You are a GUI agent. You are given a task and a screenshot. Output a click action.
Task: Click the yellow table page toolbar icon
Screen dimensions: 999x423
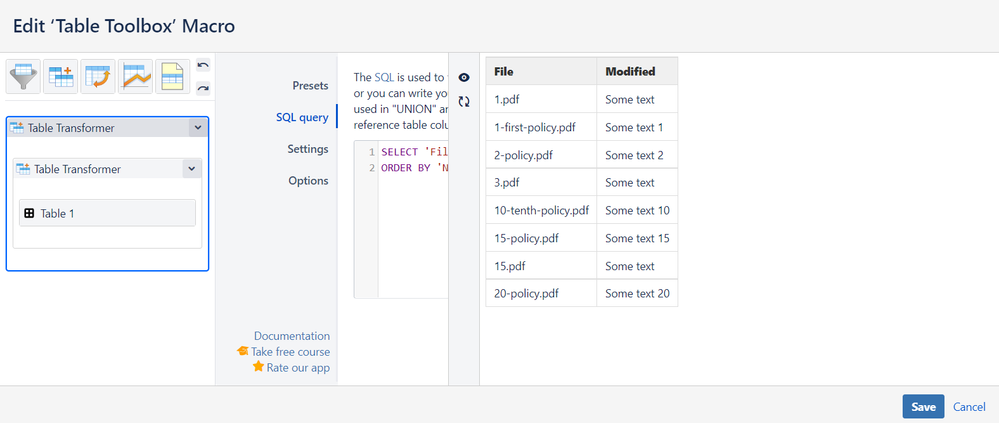click(172, 76)
